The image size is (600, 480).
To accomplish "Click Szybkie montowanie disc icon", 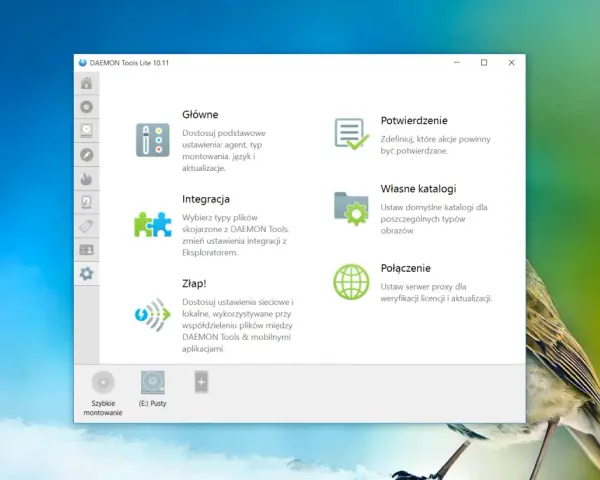I will pos(103,382).
